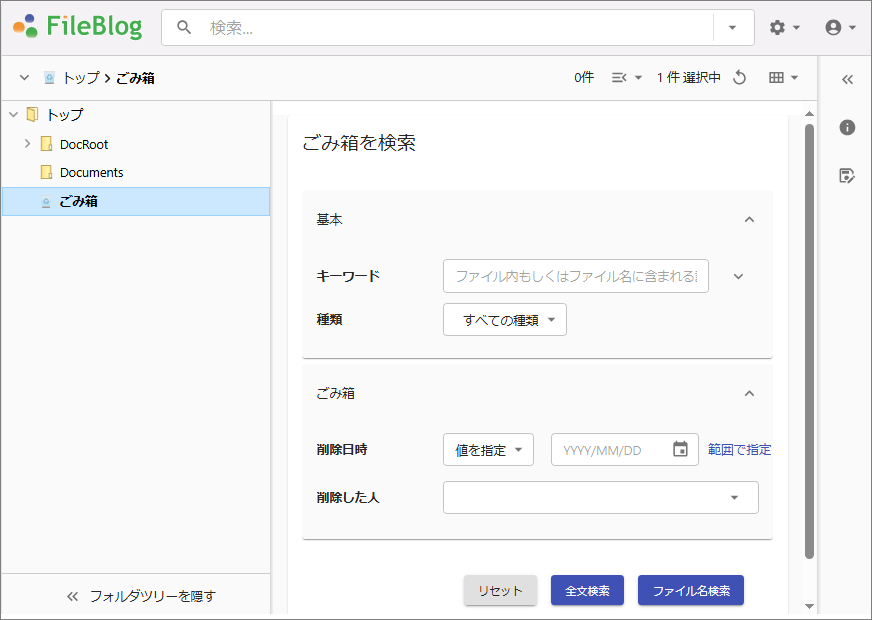Open the grid view mode dropdown
The height and width of the screenshot is (620, 872).
[783, 78]
